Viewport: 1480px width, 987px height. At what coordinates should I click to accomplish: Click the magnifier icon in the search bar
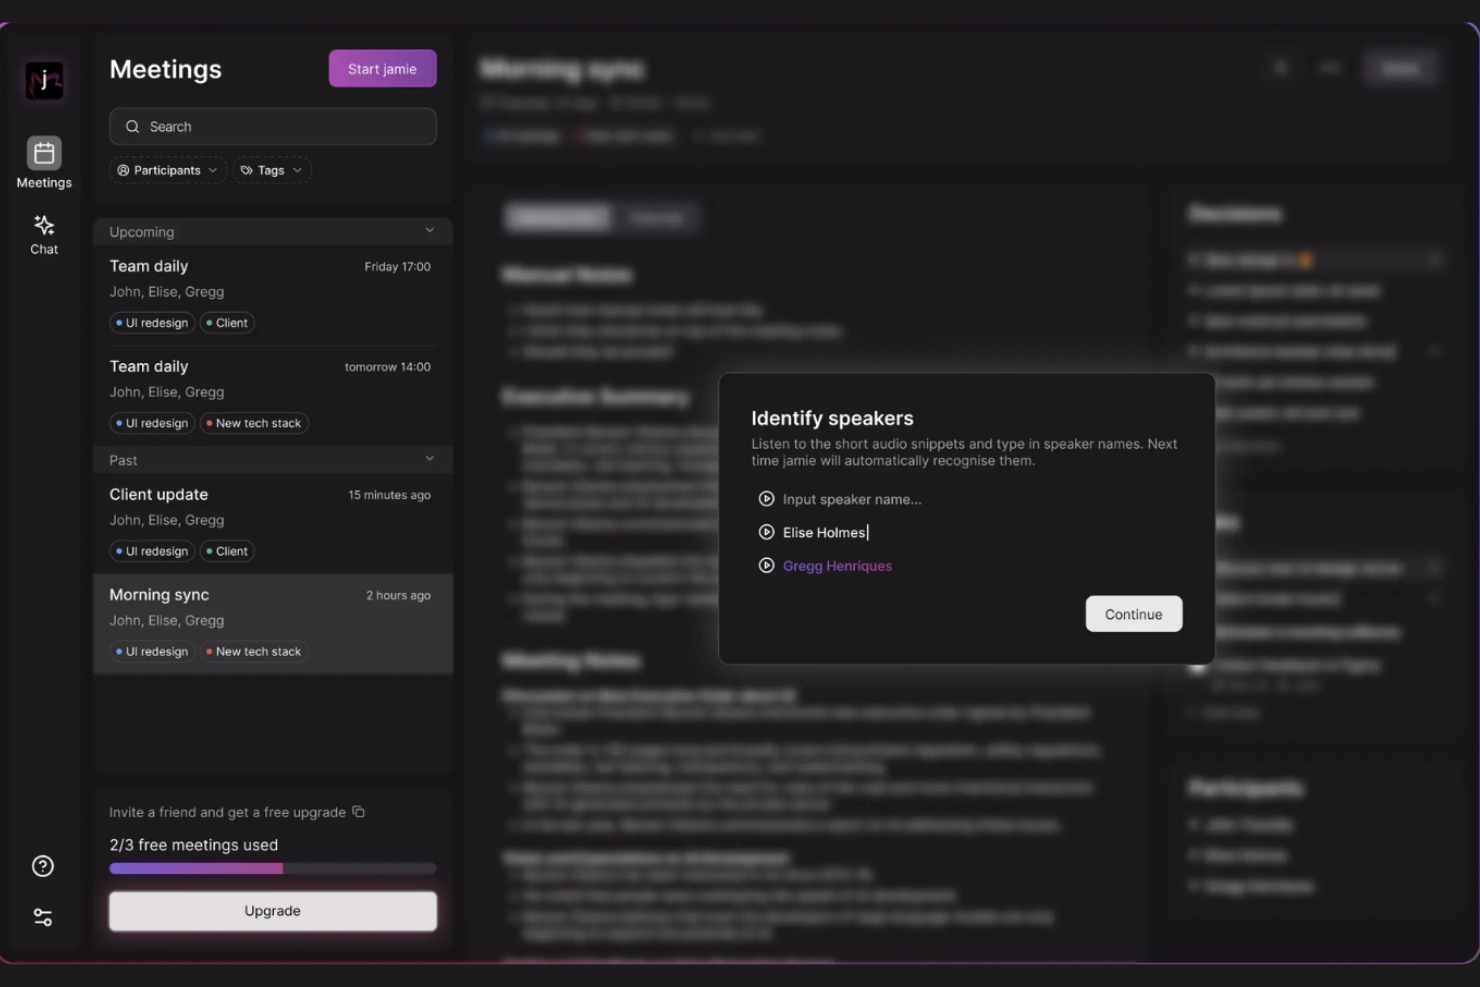pyautogui.click(x=132, y=126)
